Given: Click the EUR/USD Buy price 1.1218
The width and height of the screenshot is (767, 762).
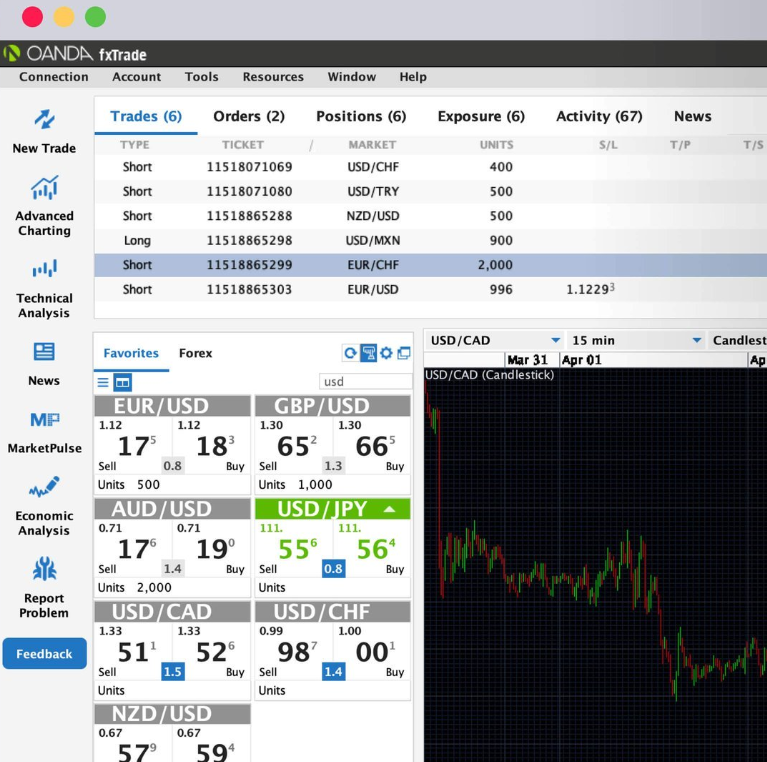Looking at the screenshot, I should pyautogui.click(x=212, y=446).
